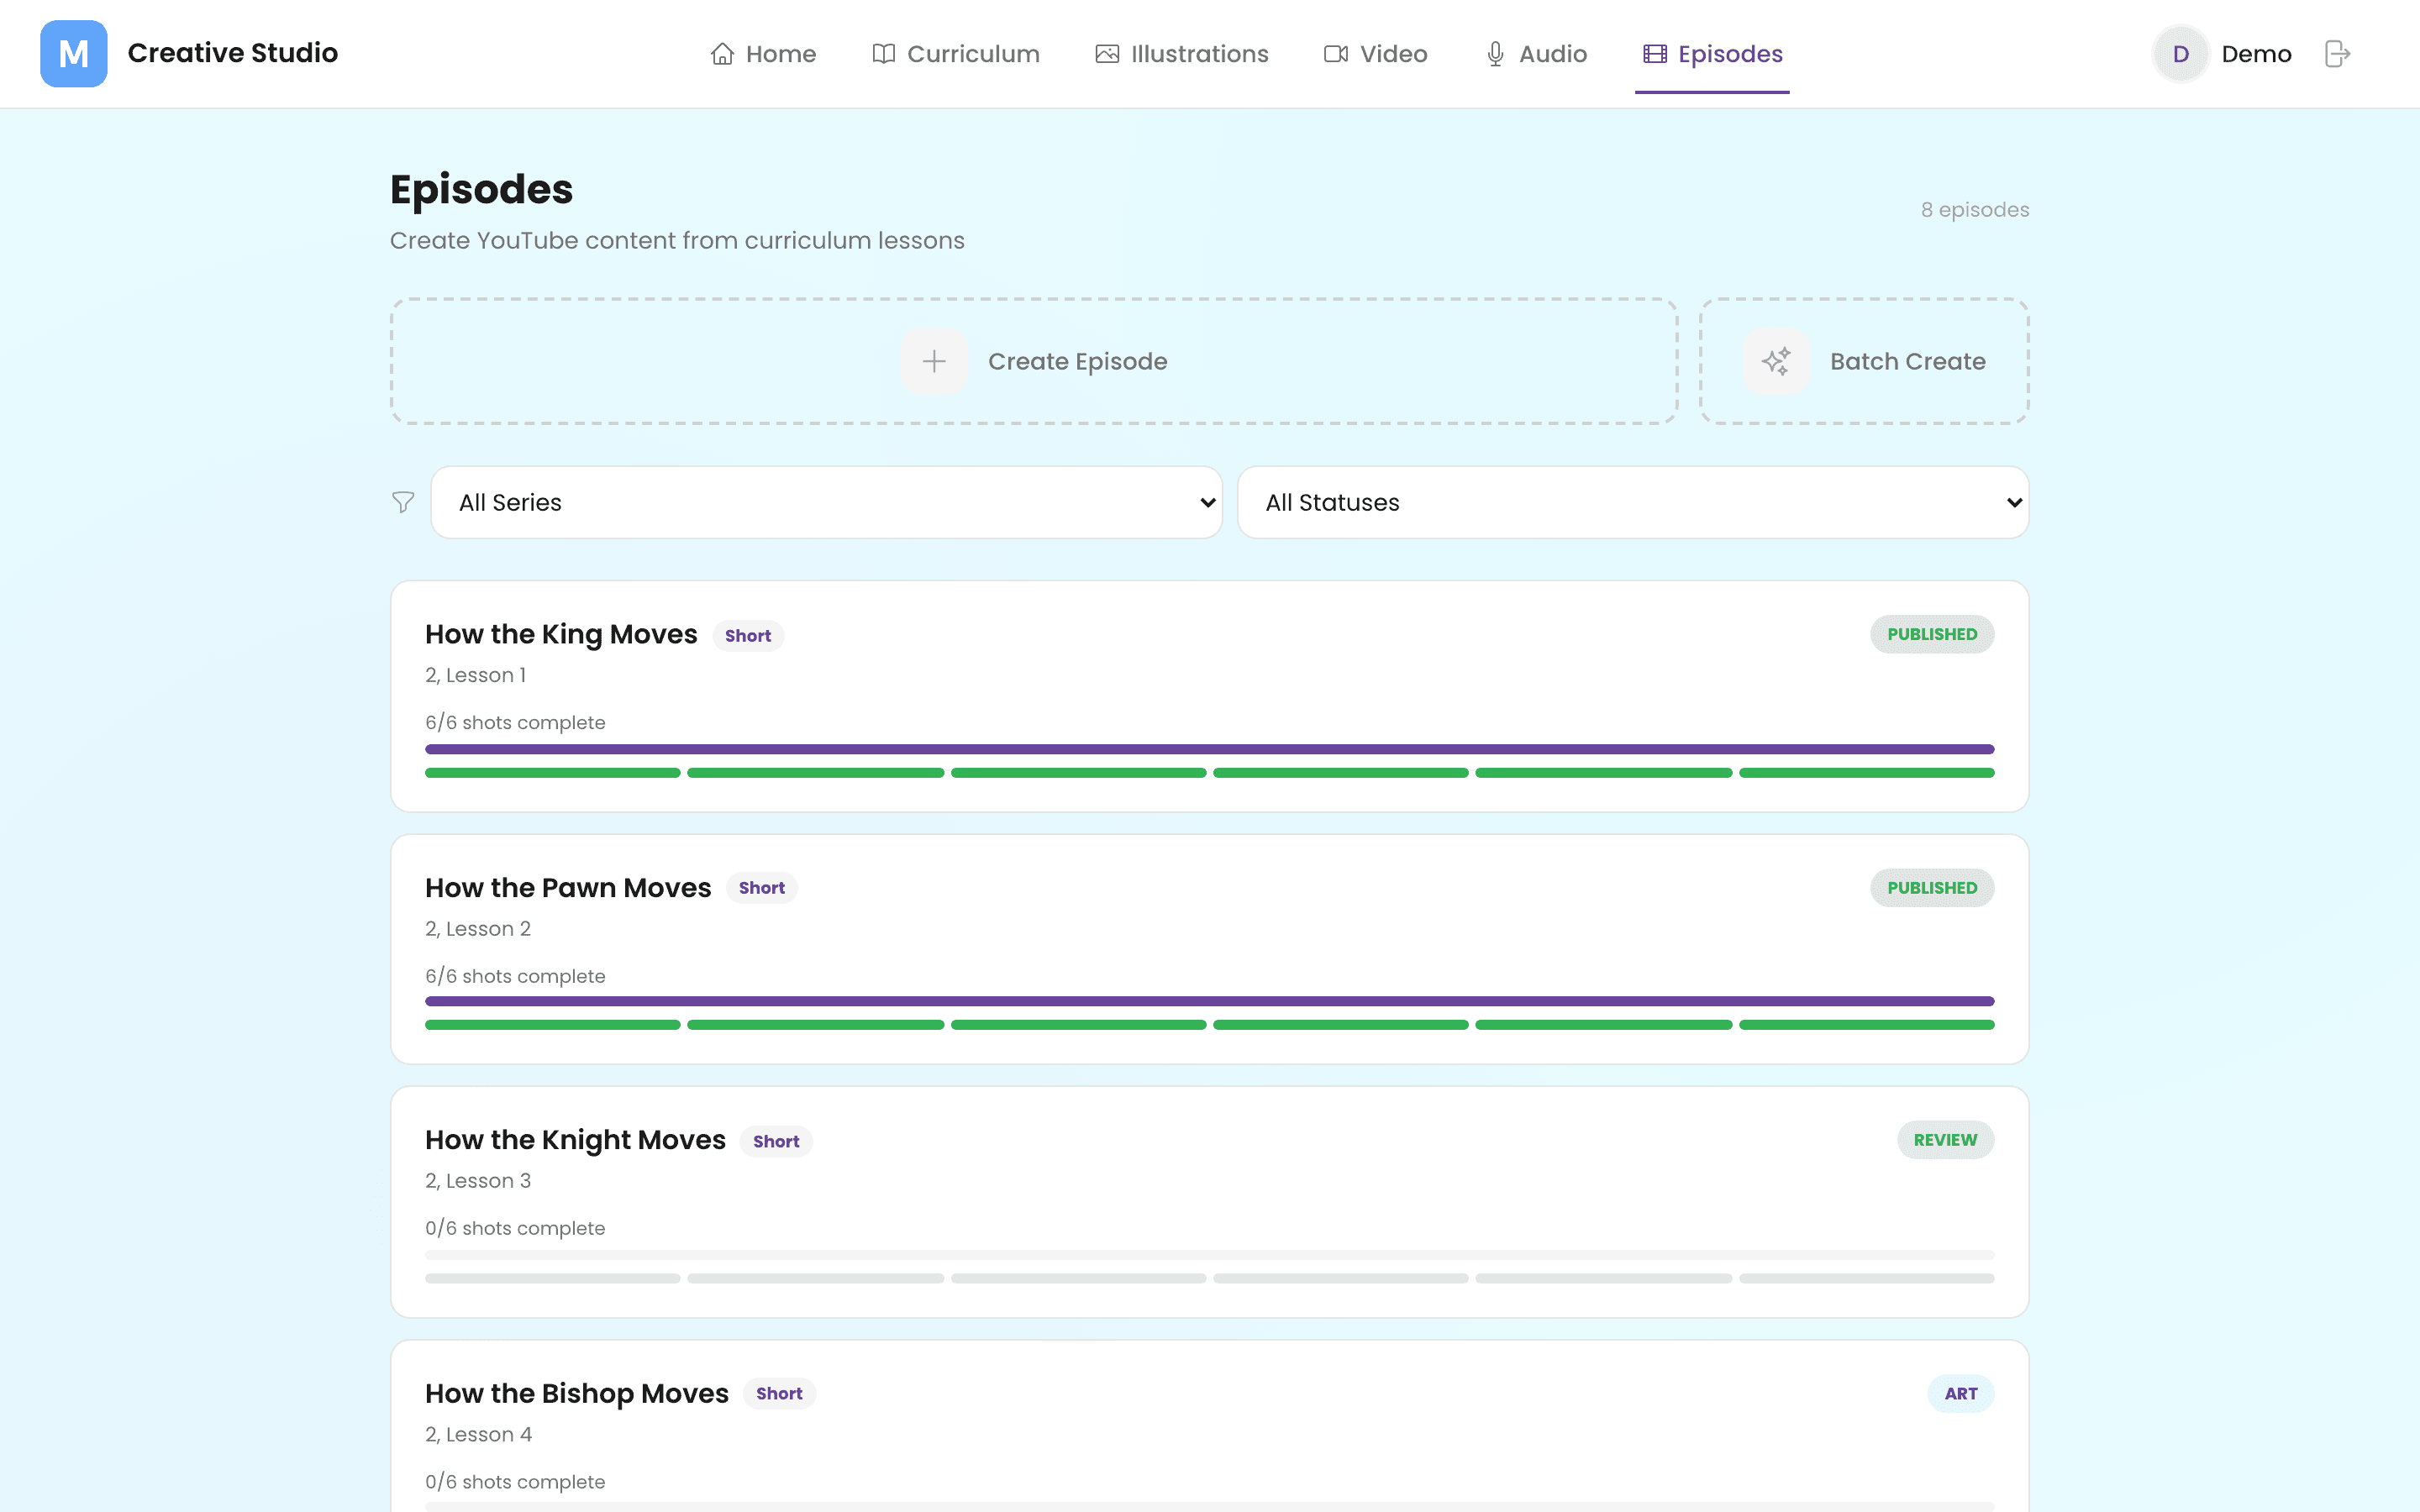2420x1512 pixels.
Task: Click first green shot segment on King Moves
Action: pos(553,773)
